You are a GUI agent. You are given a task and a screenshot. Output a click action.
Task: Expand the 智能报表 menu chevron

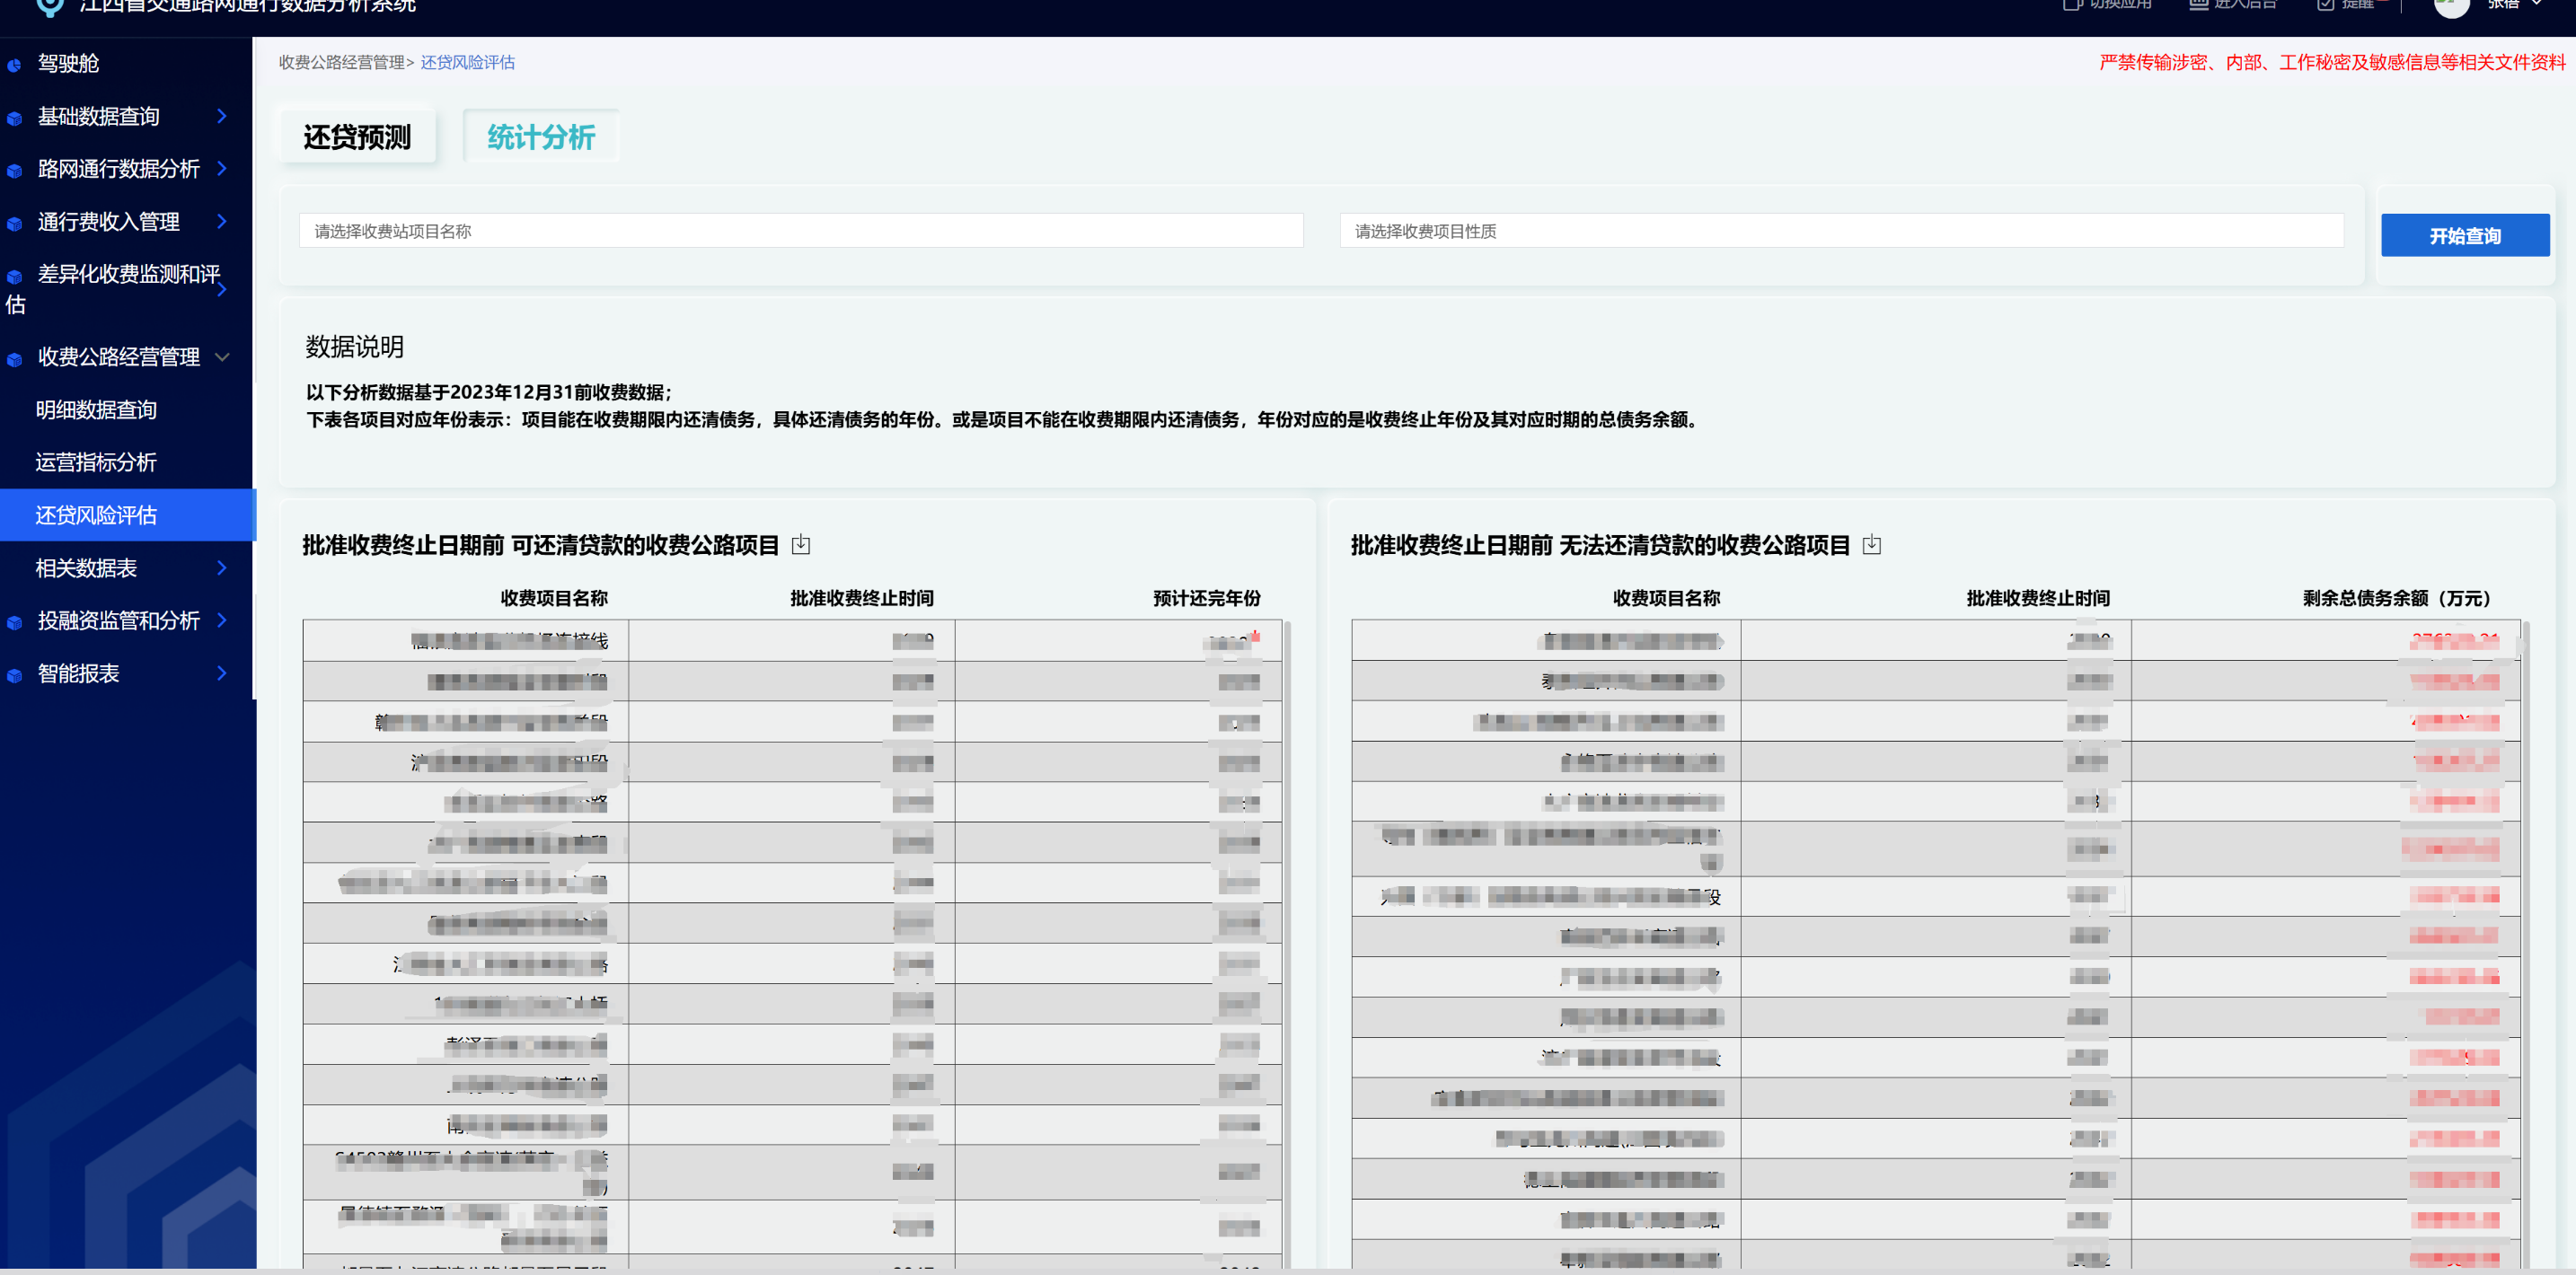click(x=222, y=673)
